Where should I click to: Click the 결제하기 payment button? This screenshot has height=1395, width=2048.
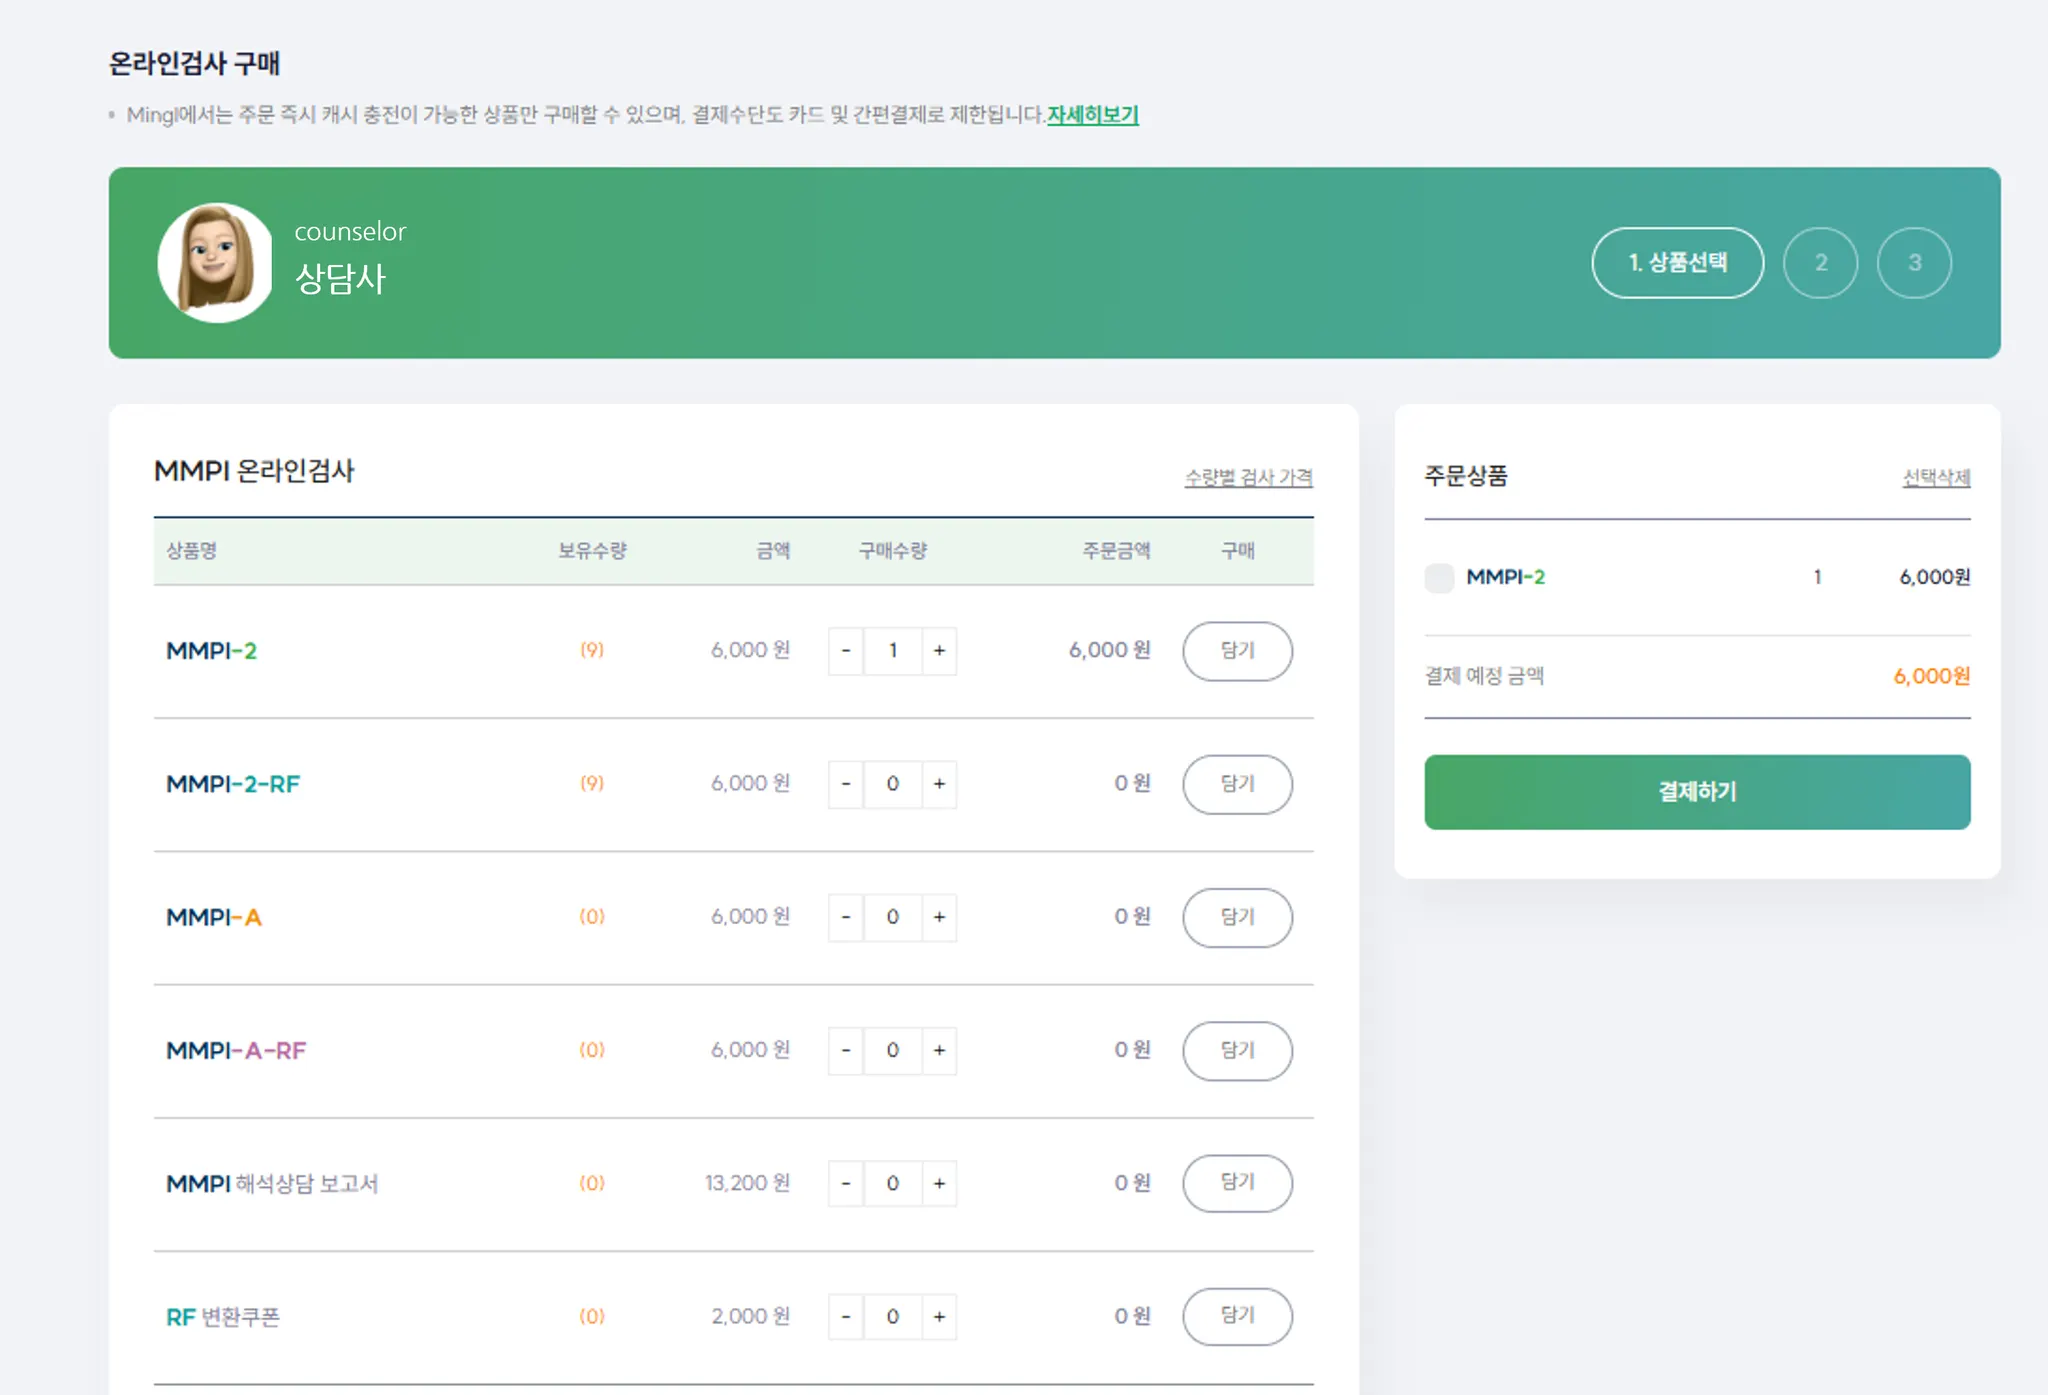click(x=1697, y=792)
